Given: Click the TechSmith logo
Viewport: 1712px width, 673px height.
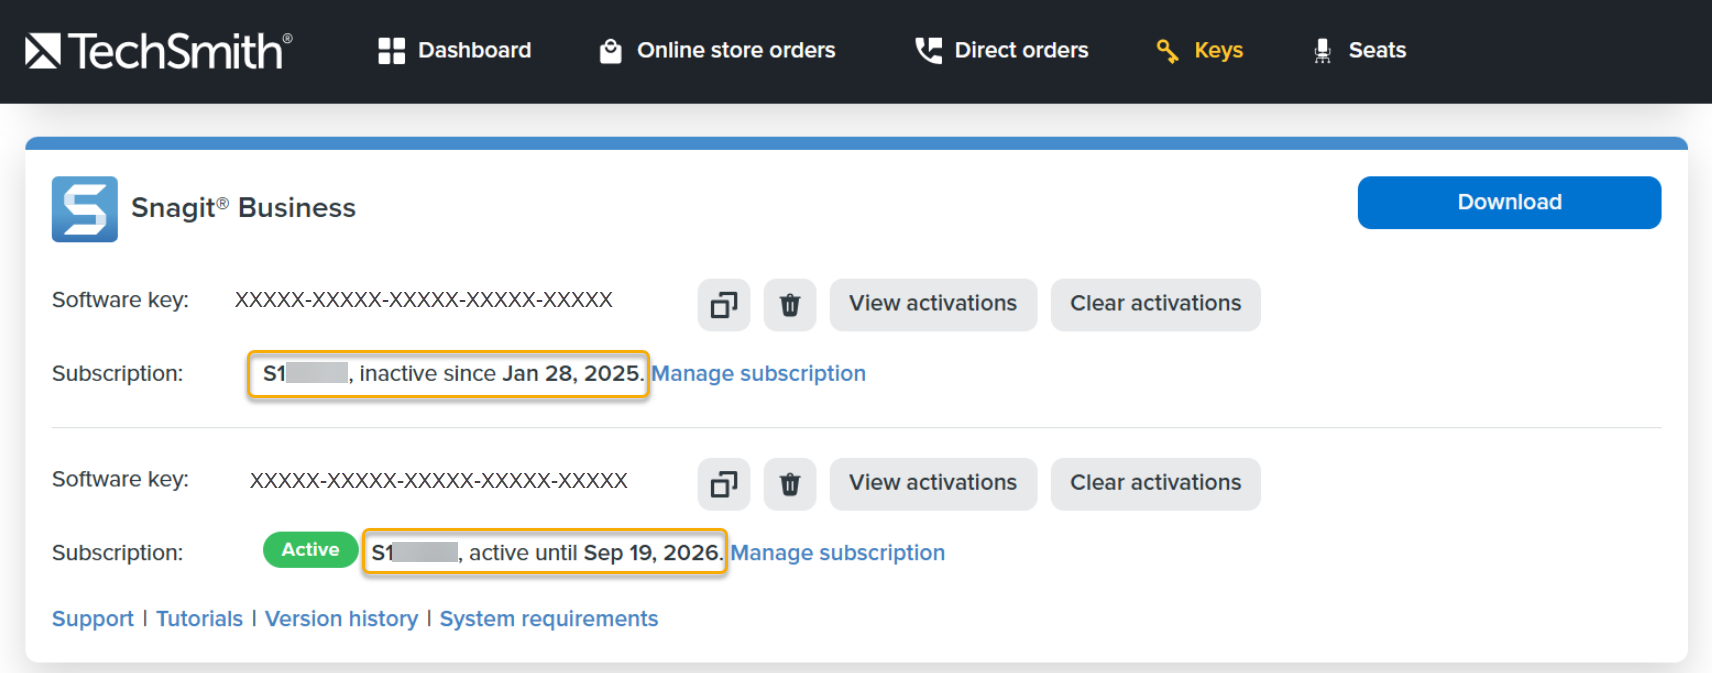Looking at the screenshot, I should click(x=158, y=51).
